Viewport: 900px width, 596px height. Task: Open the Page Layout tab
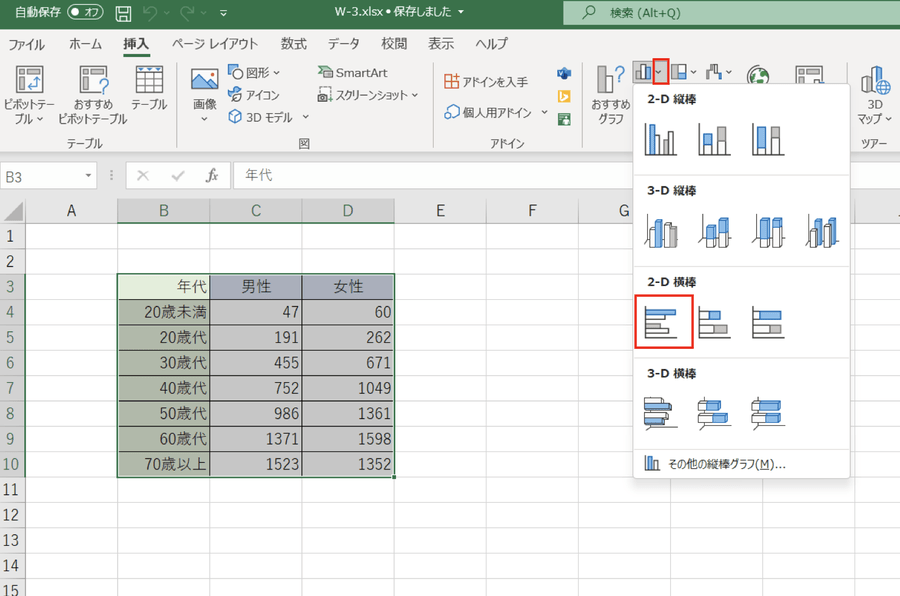coord(214,44)
